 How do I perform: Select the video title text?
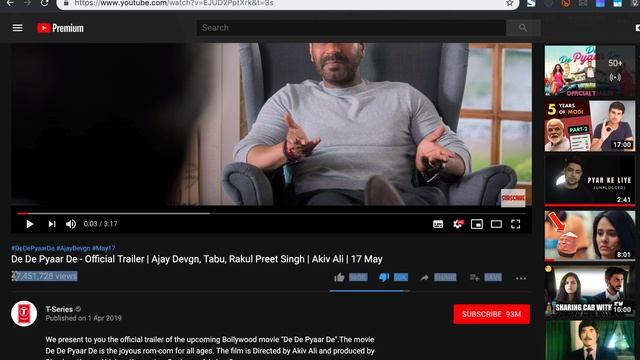197,259
